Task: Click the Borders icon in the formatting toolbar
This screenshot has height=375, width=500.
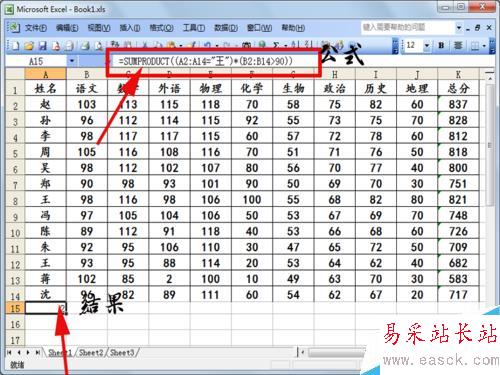Action: [475, 46]
